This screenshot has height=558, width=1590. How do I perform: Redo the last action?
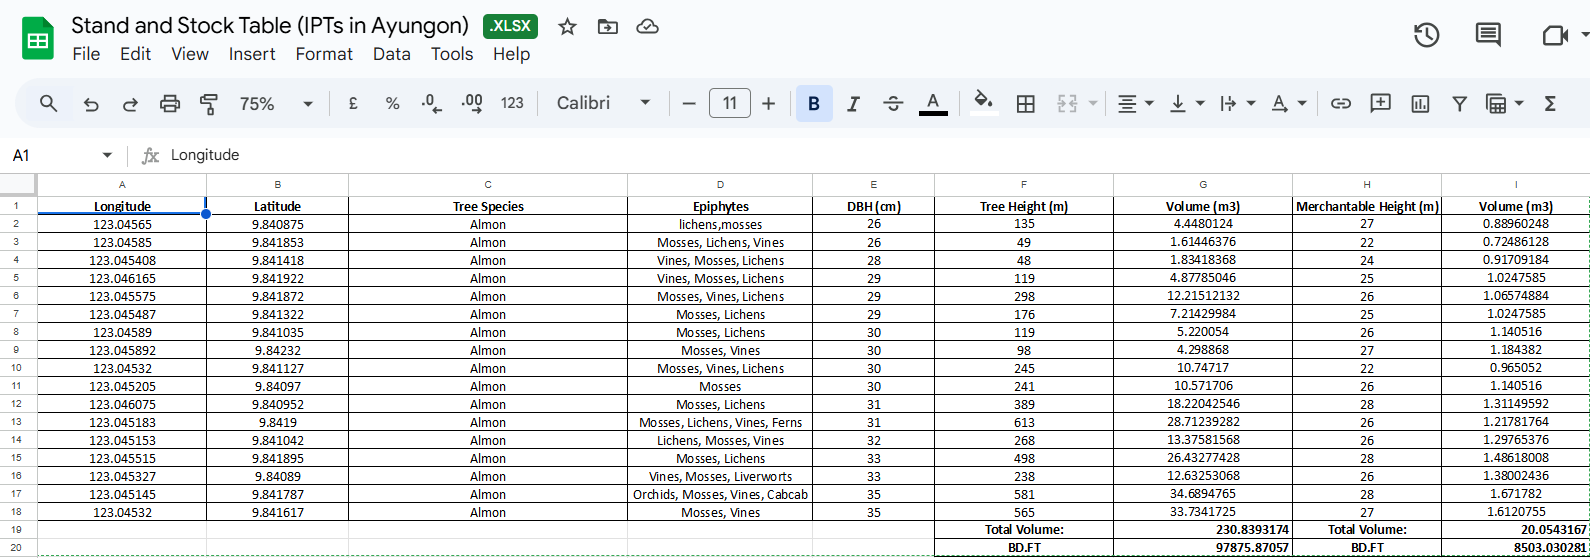(130, 103)
